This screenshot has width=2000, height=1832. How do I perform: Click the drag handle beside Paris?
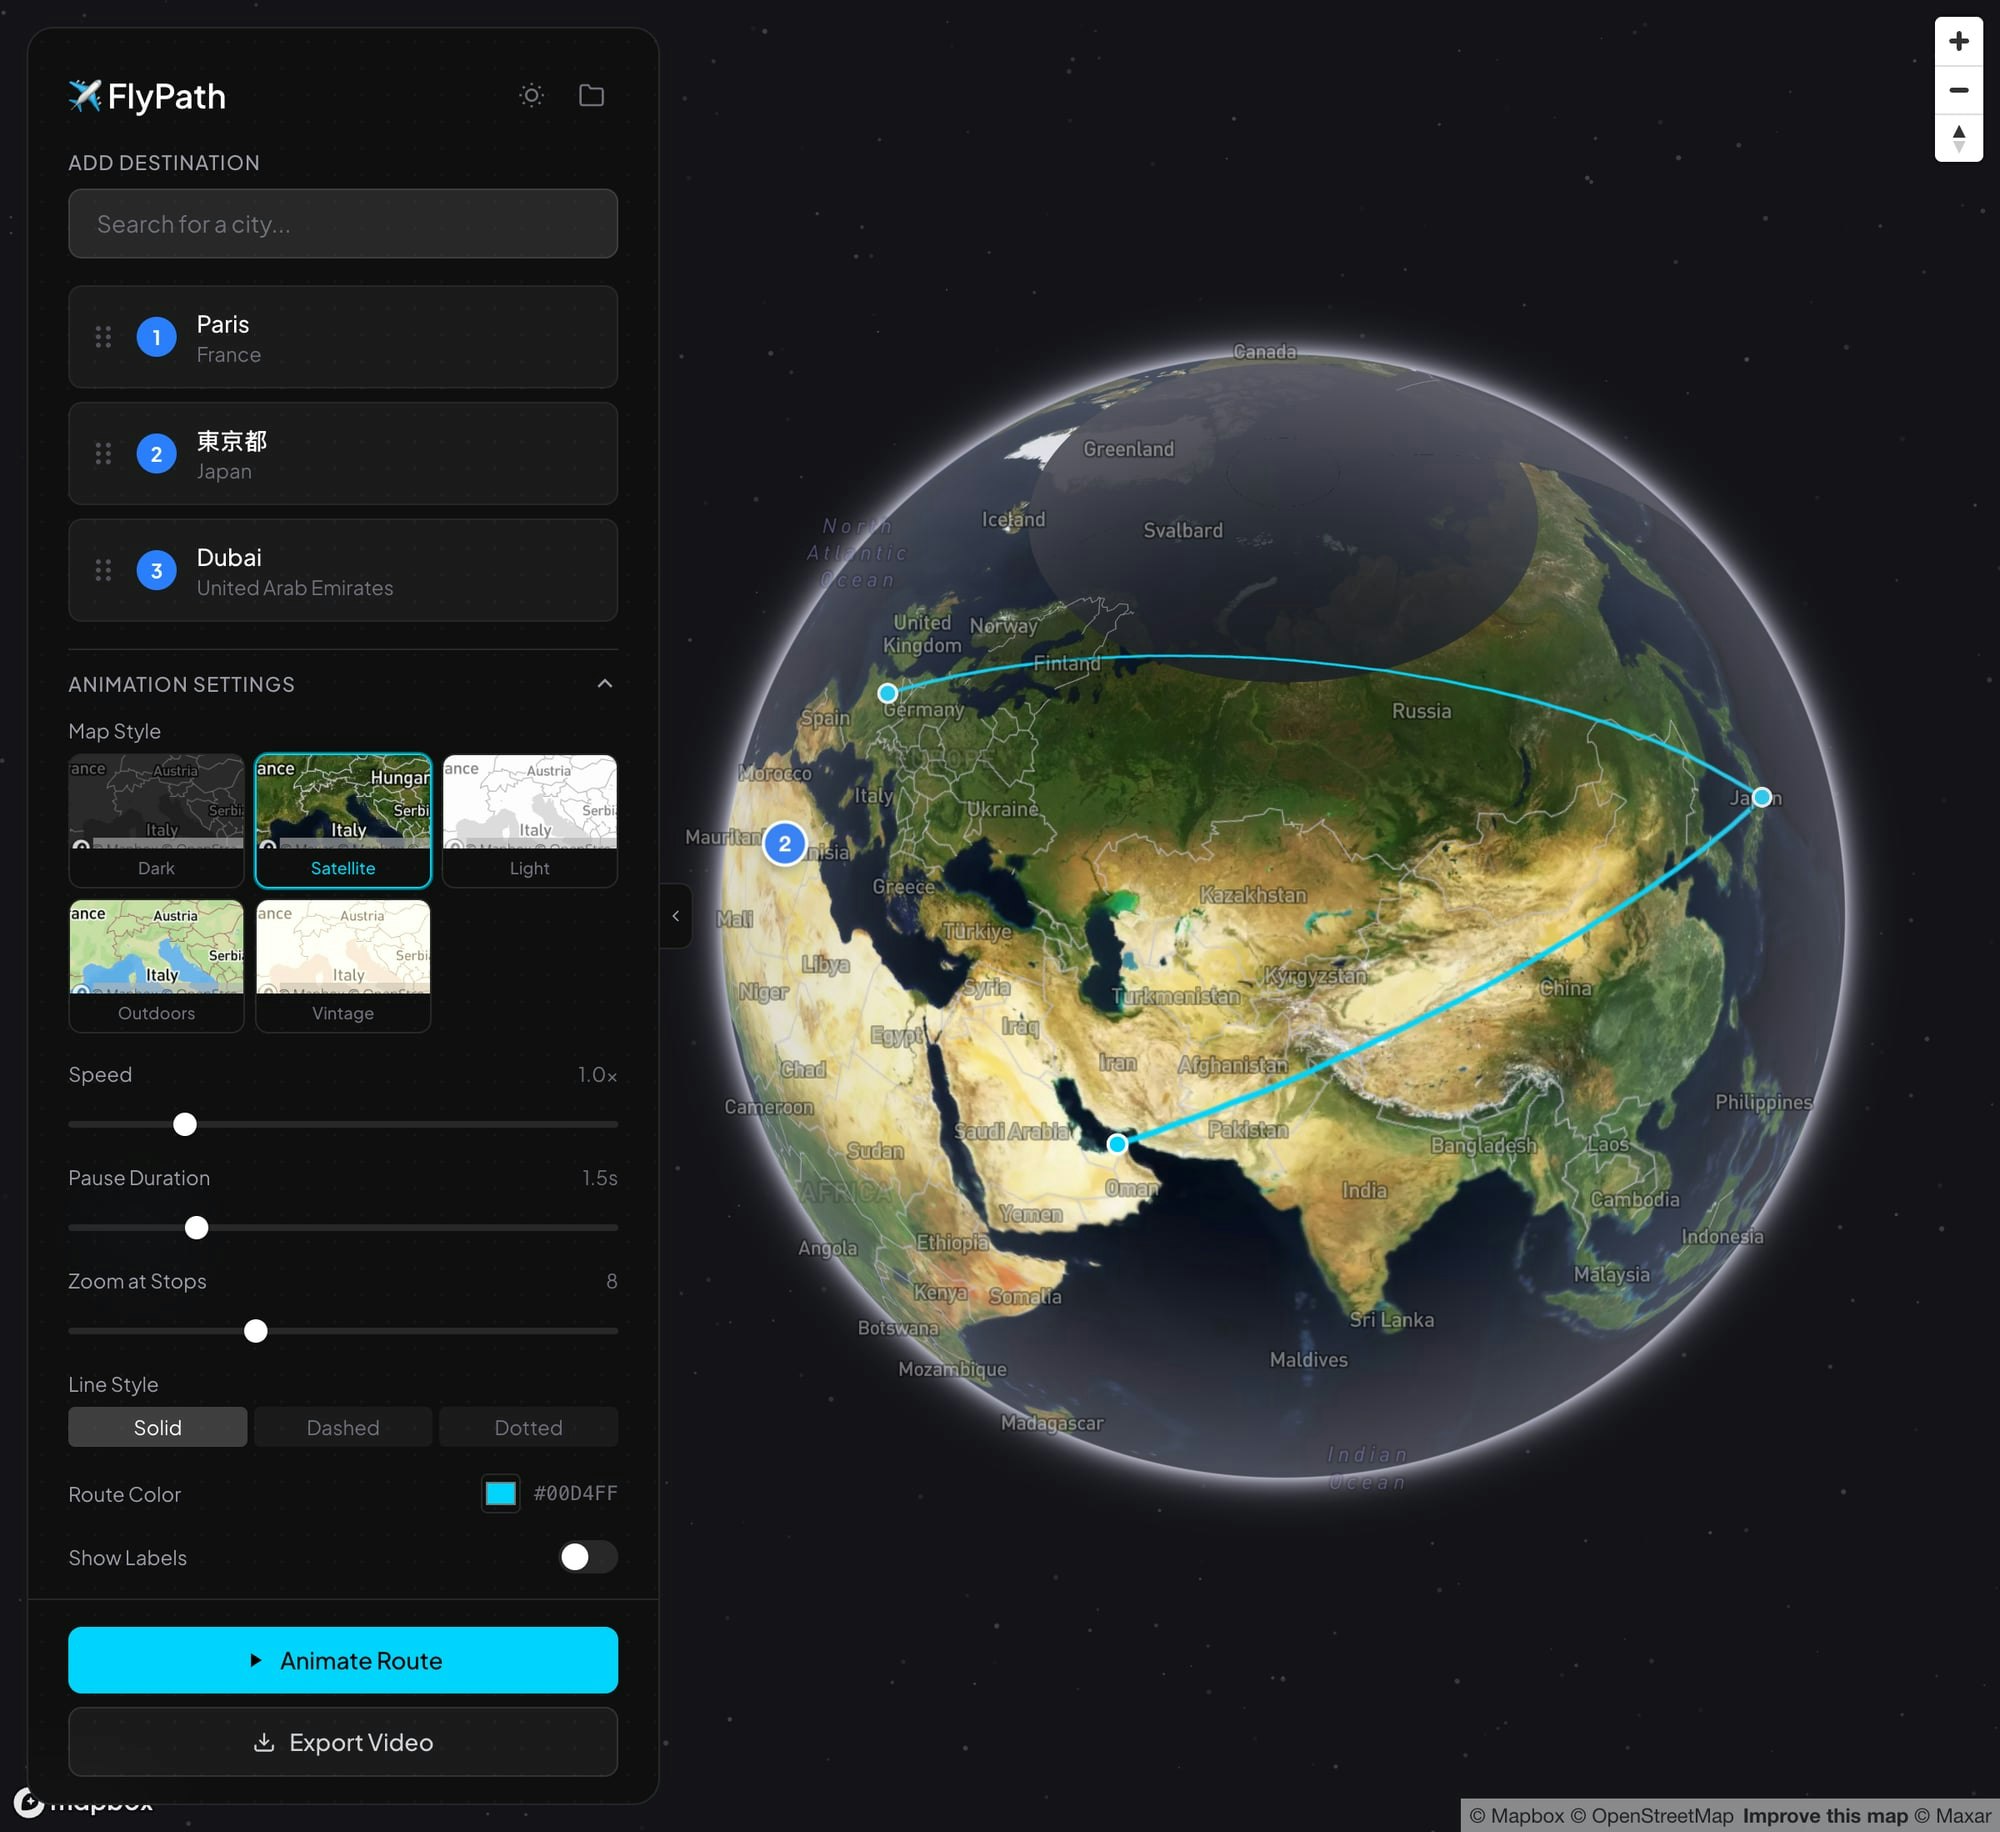pyautogui.click(x=103, y=338)
